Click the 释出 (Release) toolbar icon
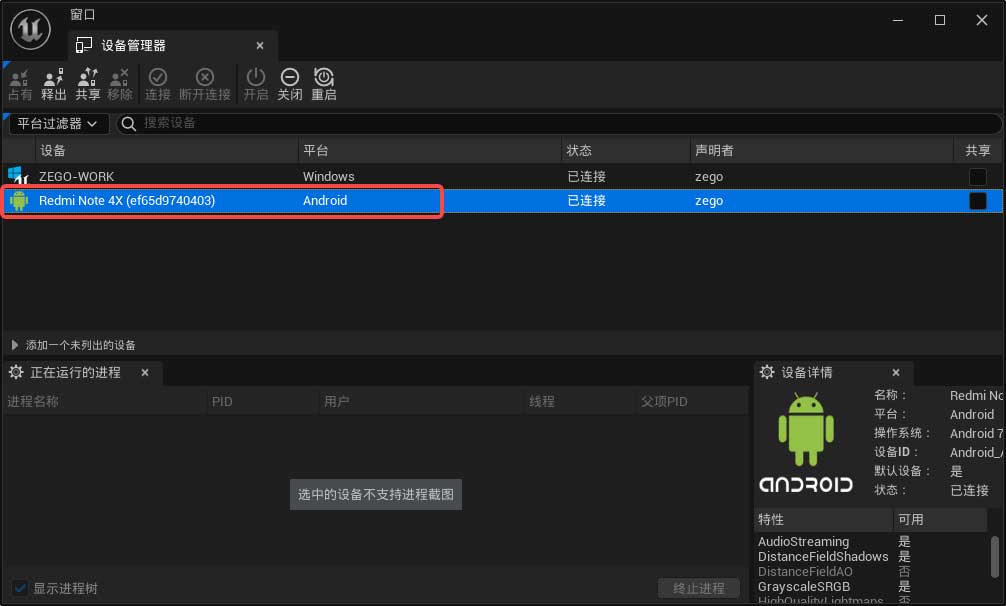The width and height of the screenshot is (1006, 606). (54, 84)
